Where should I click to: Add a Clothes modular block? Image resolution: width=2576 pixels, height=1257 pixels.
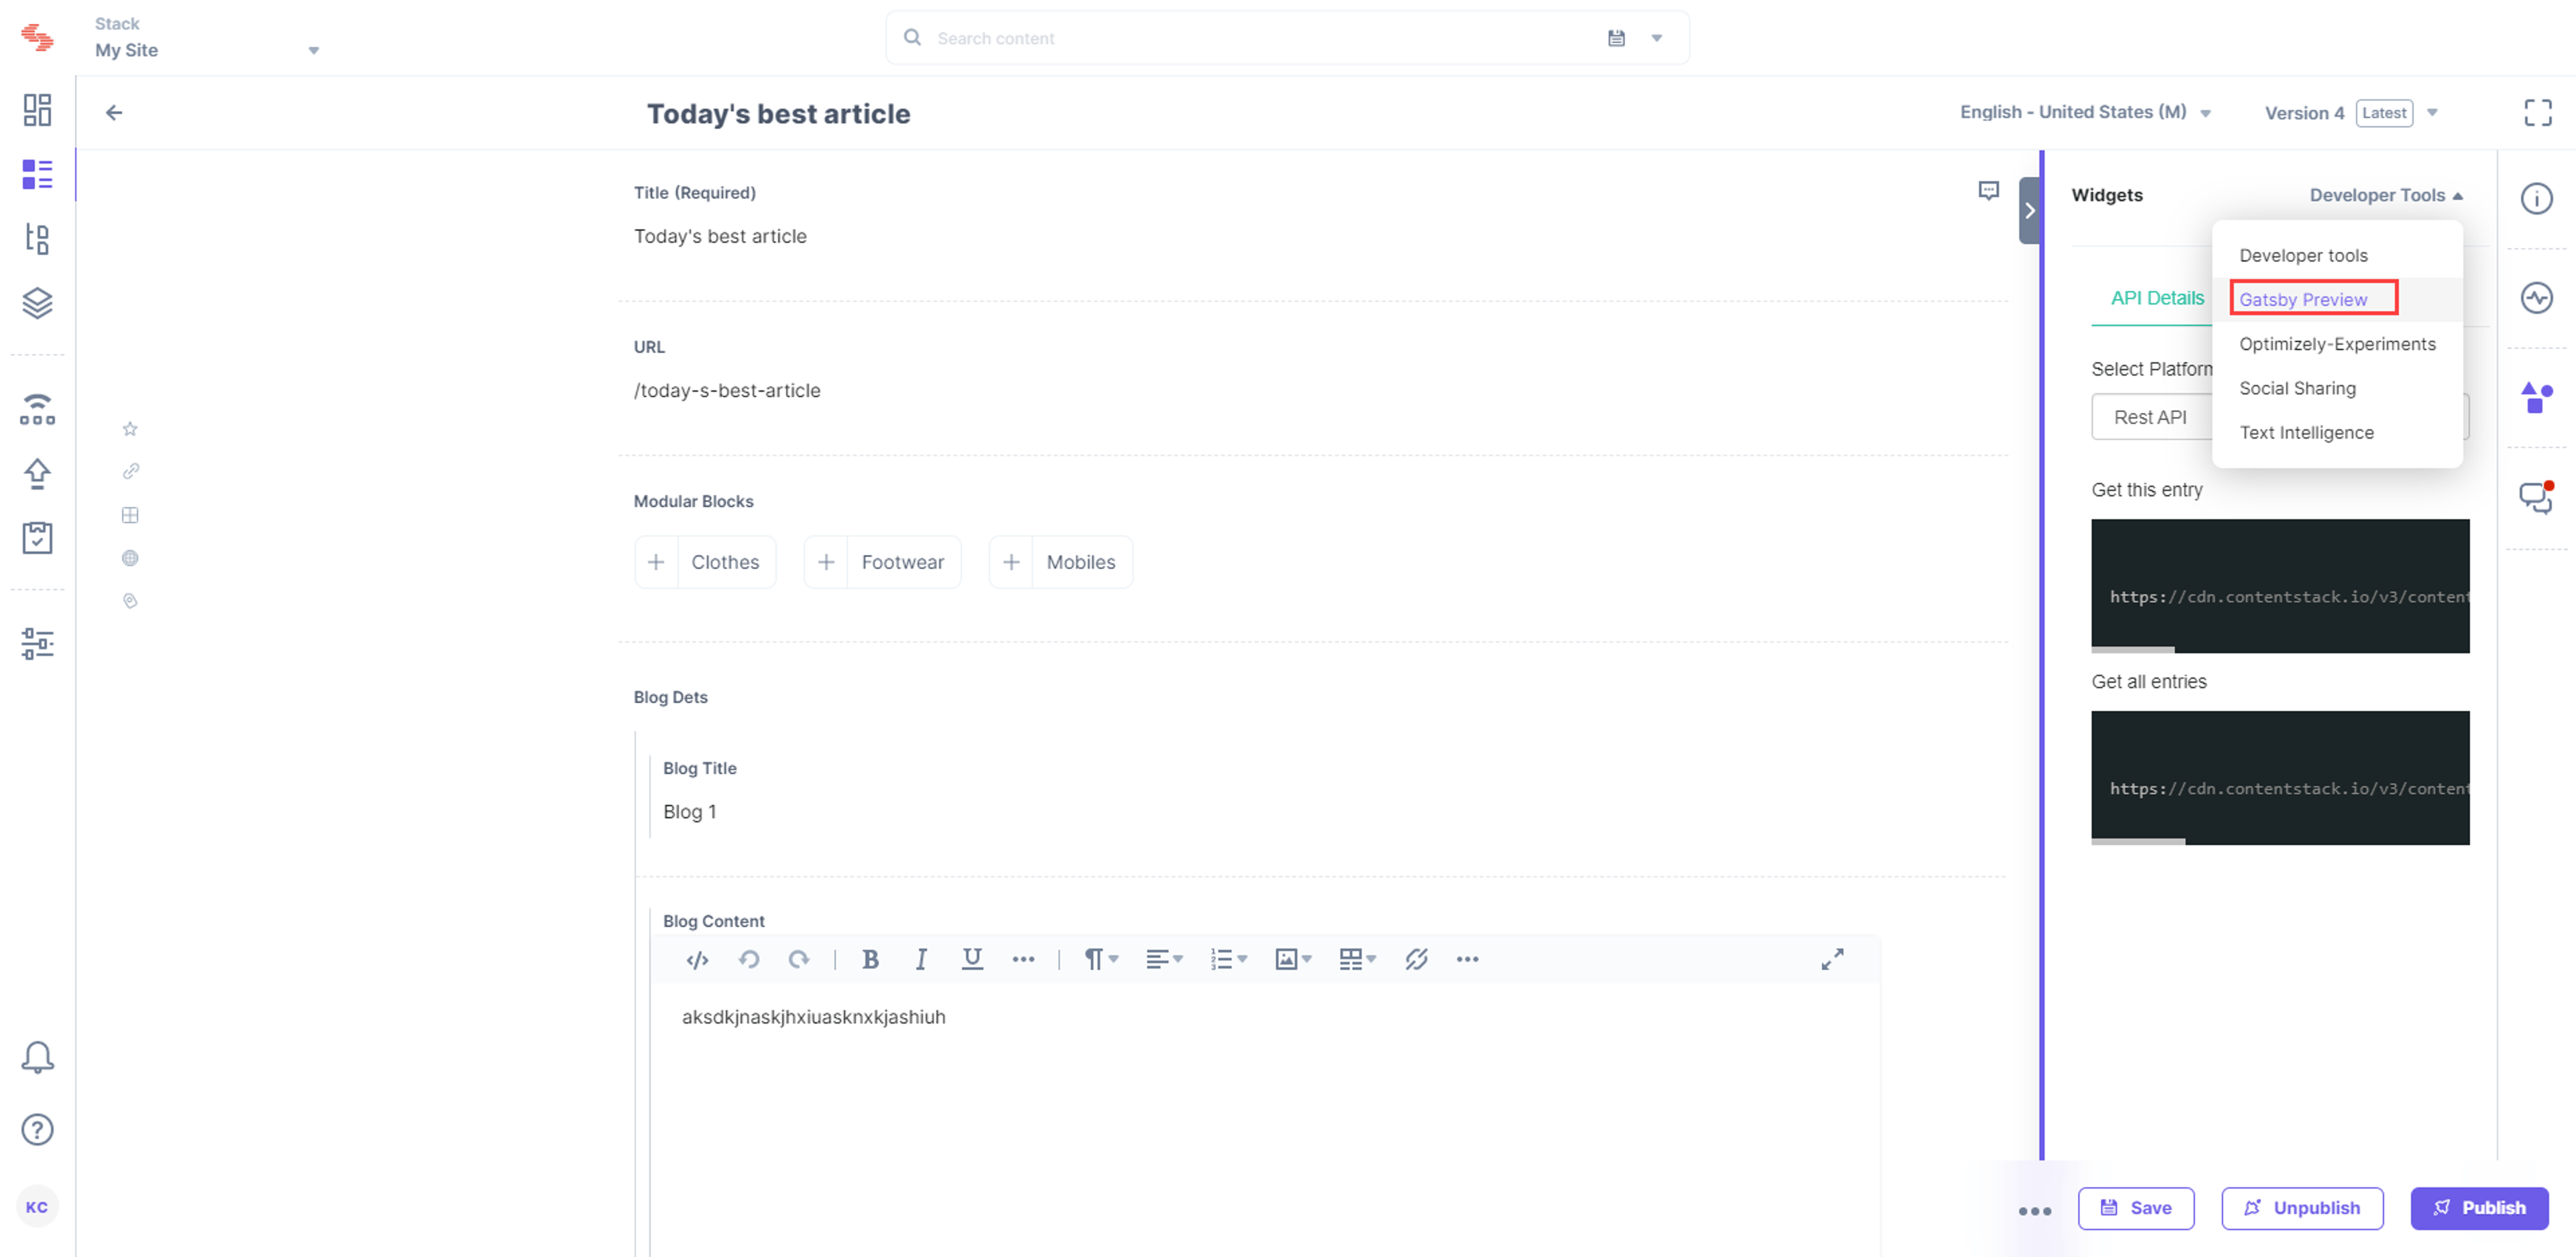[x=705, y=562]
